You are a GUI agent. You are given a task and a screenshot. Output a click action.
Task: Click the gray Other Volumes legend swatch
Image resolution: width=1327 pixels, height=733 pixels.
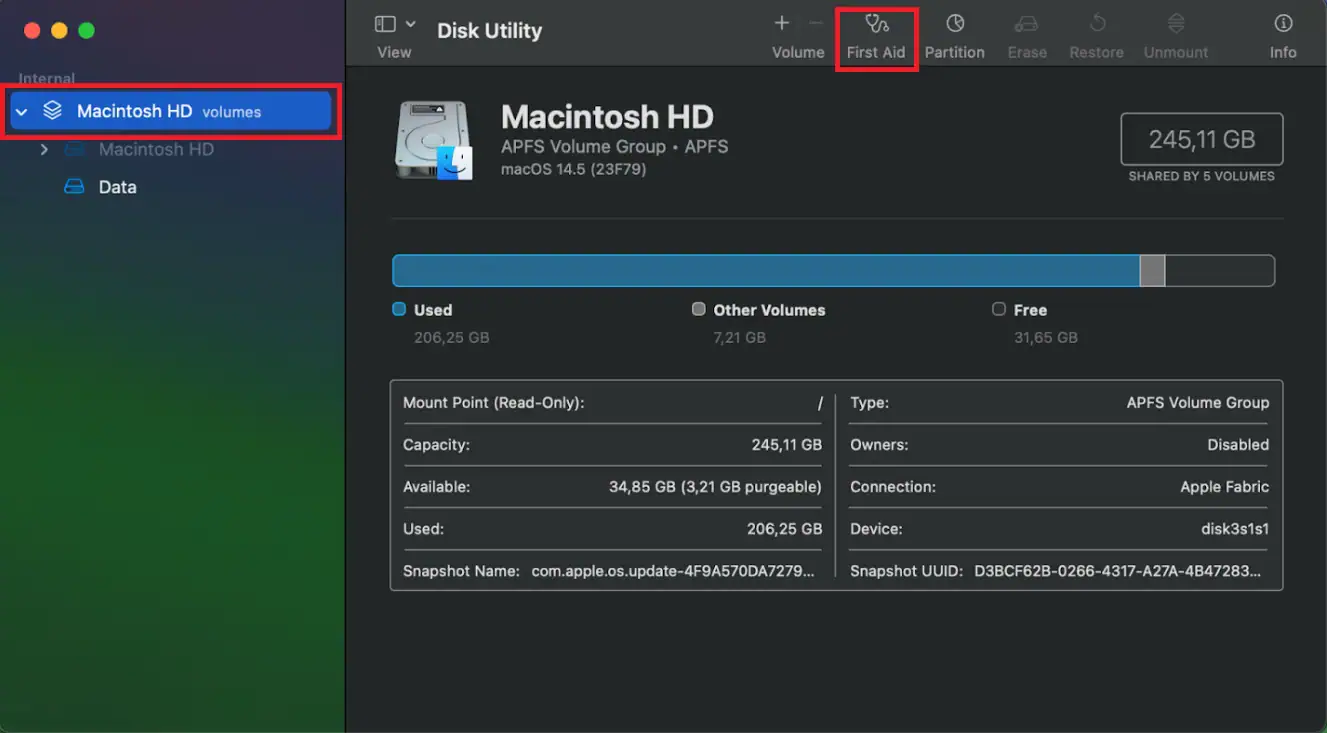[699, 309]
